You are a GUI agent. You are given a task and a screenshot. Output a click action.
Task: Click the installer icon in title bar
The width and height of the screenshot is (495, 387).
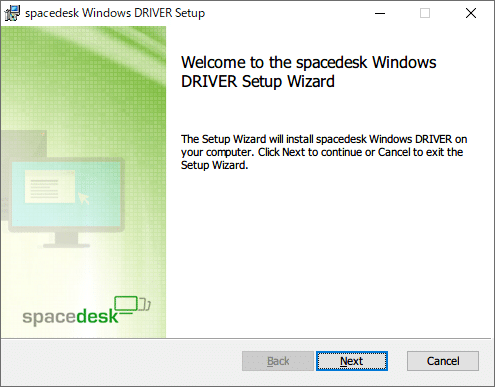[x=13, y=13]
